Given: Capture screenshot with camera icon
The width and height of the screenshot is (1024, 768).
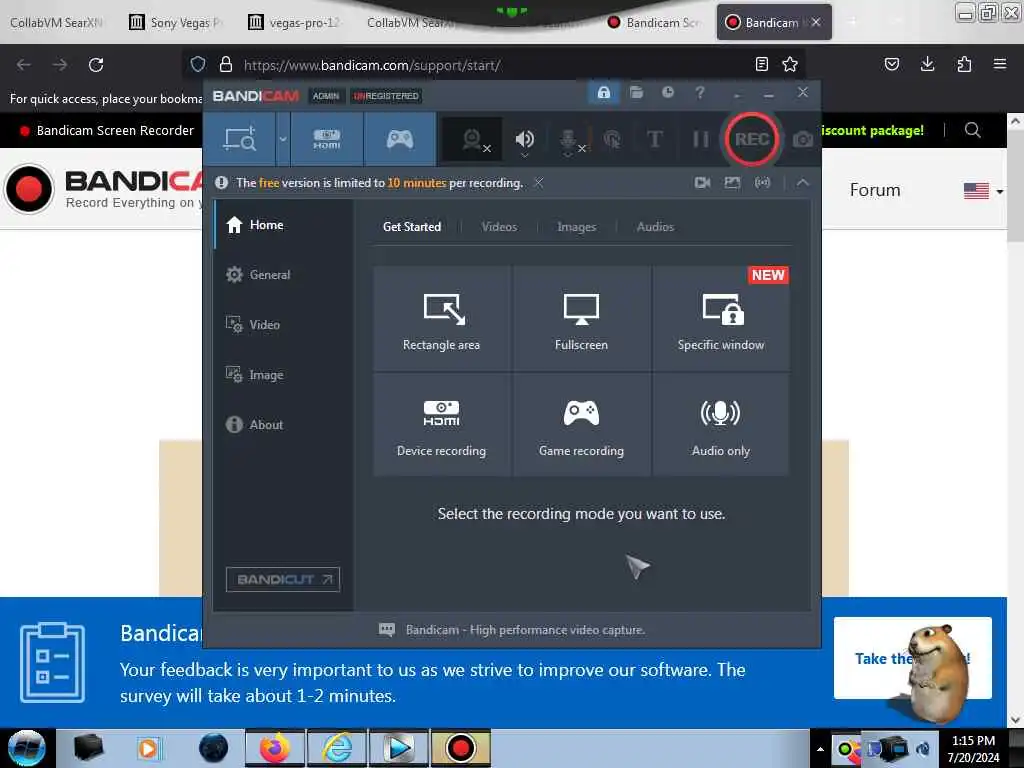Looking at the screenshot, I should click(x=803, y=140).
